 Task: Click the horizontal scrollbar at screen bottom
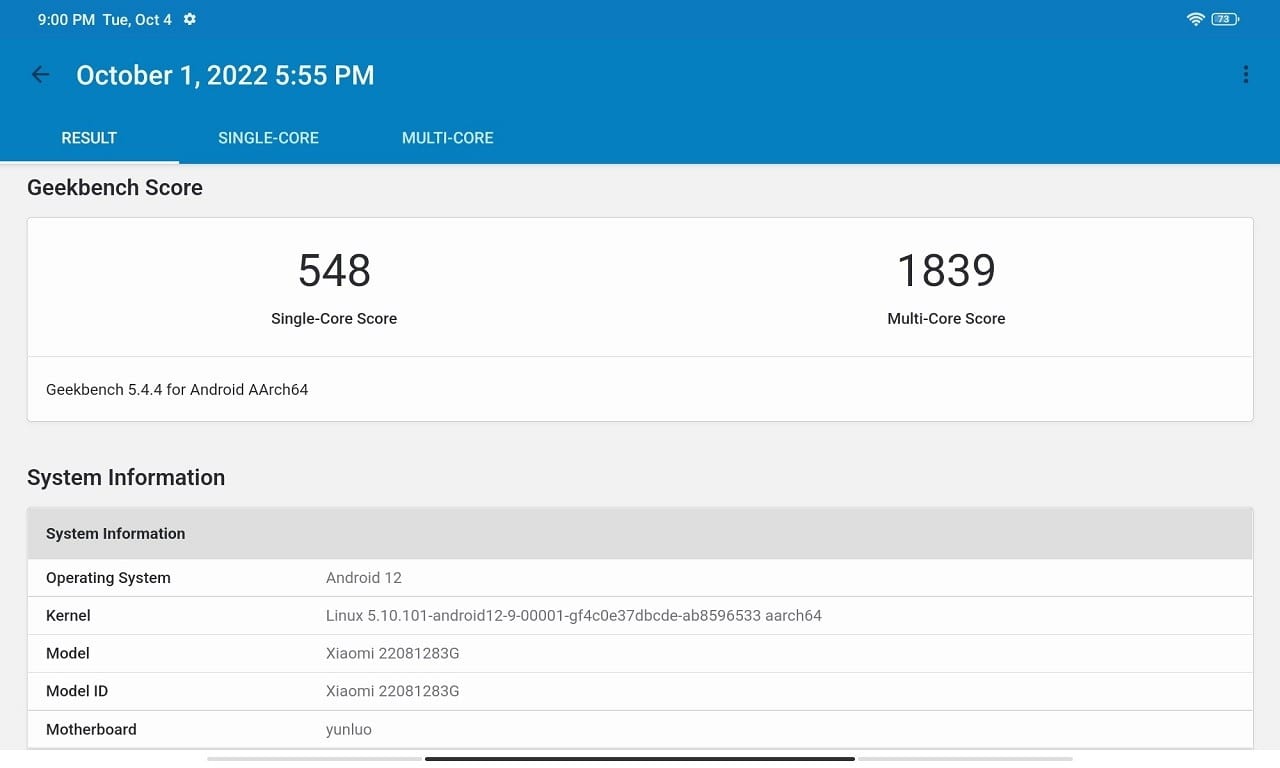640,757
